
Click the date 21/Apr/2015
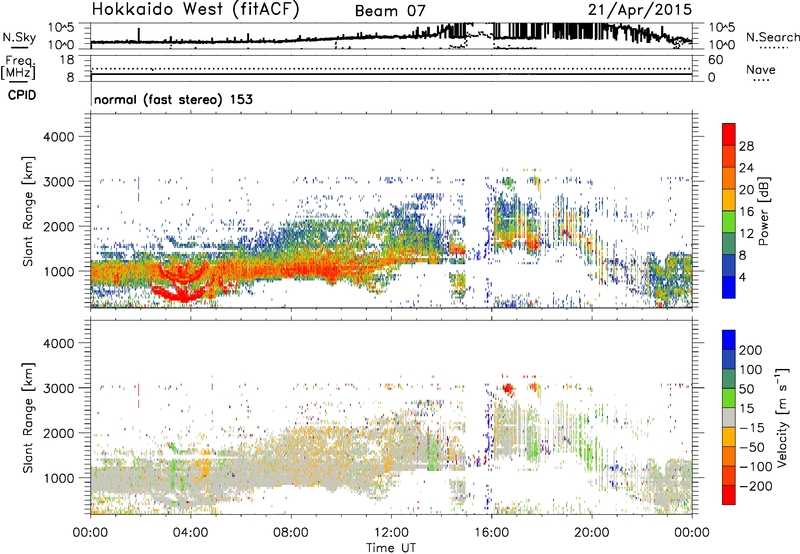pos(640,10)
